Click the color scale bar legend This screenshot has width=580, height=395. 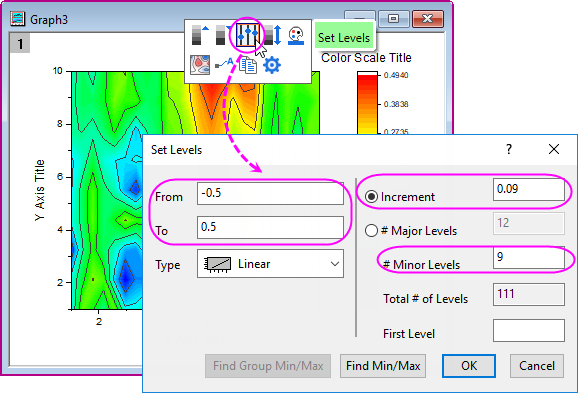tap(367, 102)
